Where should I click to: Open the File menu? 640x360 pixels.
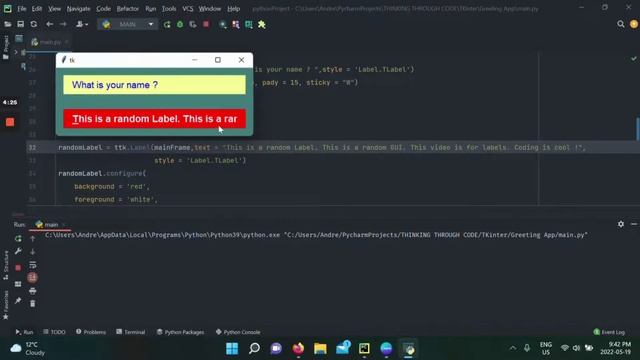click(21, 9)
